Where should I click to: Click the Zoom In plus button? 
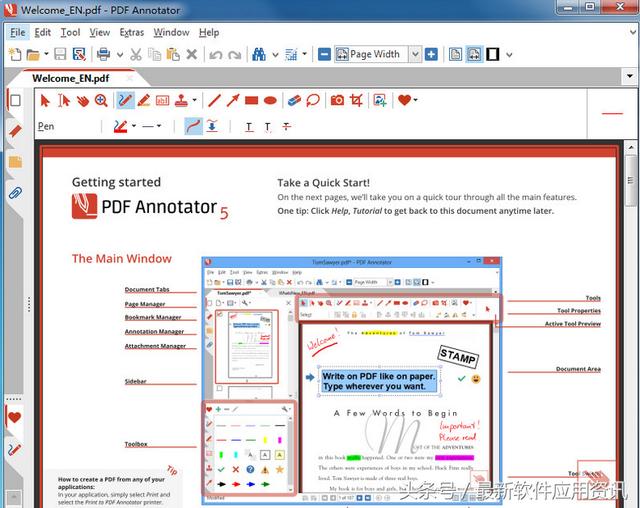point(431,54)
